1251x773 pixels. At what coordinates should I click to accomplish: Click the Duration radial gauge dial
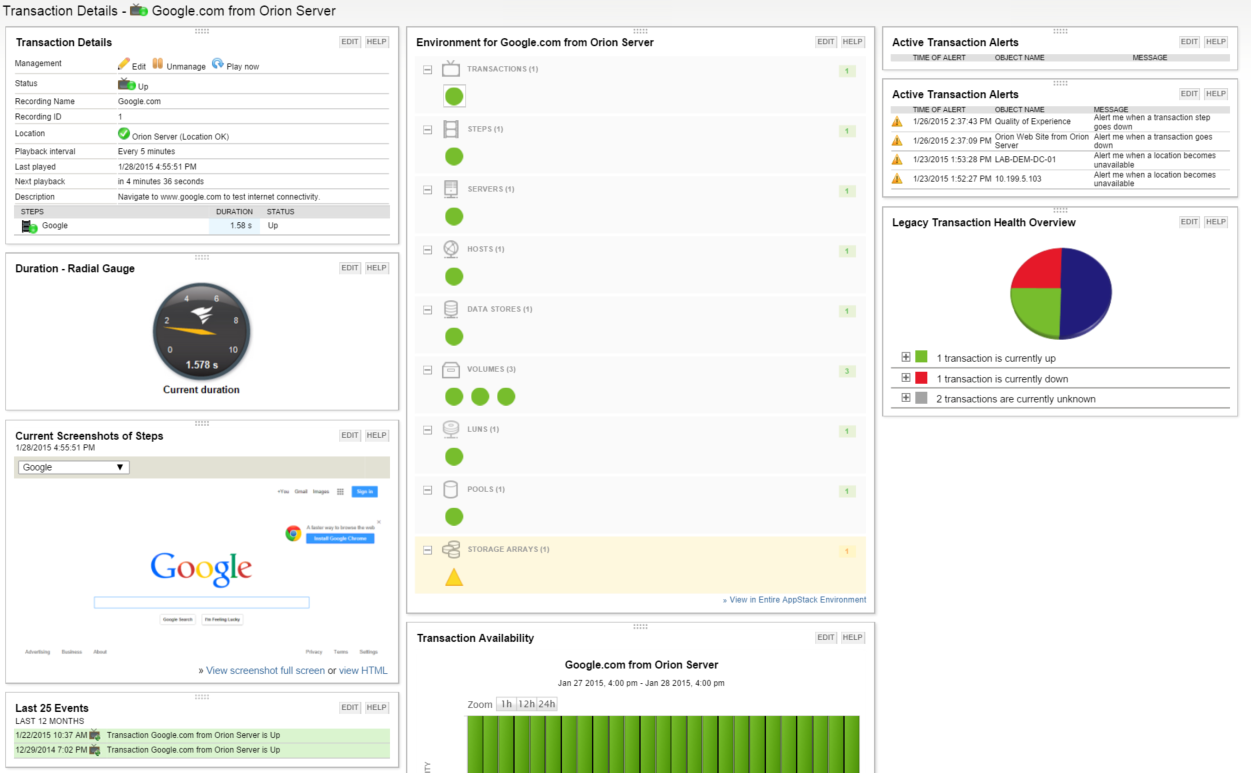(202, 331)
